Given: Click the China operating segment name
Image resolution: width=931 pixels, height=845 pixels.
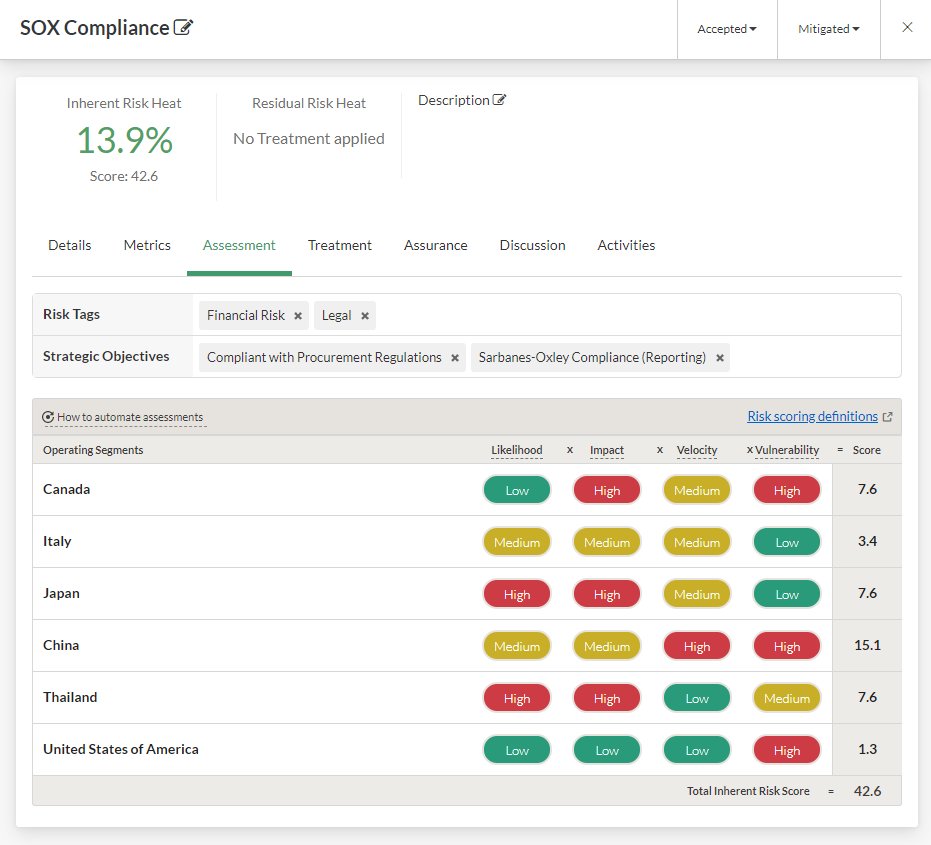Looking at the screenshot, I should pyautogui.click(x=61, y=645).
